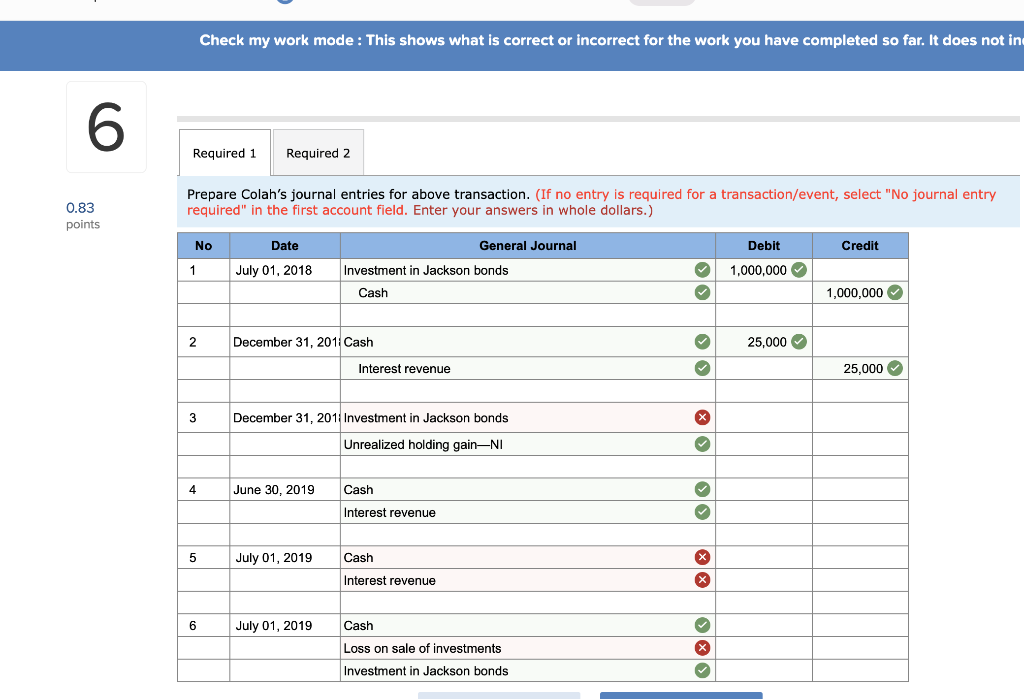
Task: Click the green check beside the 1,000,000 Cash credit
Action: (x=894, y=292)
